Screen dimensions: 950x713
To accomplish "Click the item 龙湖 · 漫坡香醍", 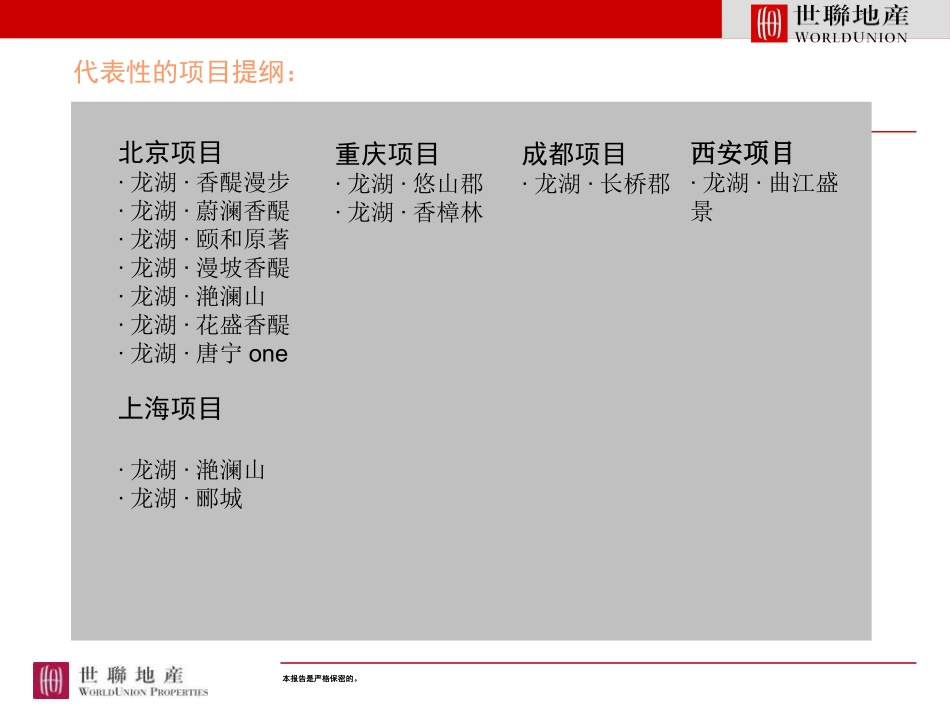I will coord(204,268).
